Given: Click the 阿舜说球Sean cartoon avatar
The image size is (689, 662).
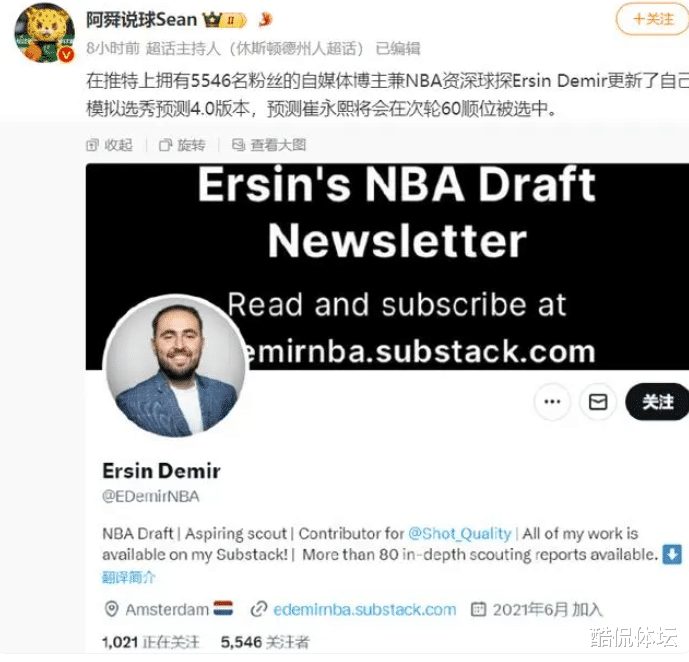Looking at the screenshot, I should point(44,33).
